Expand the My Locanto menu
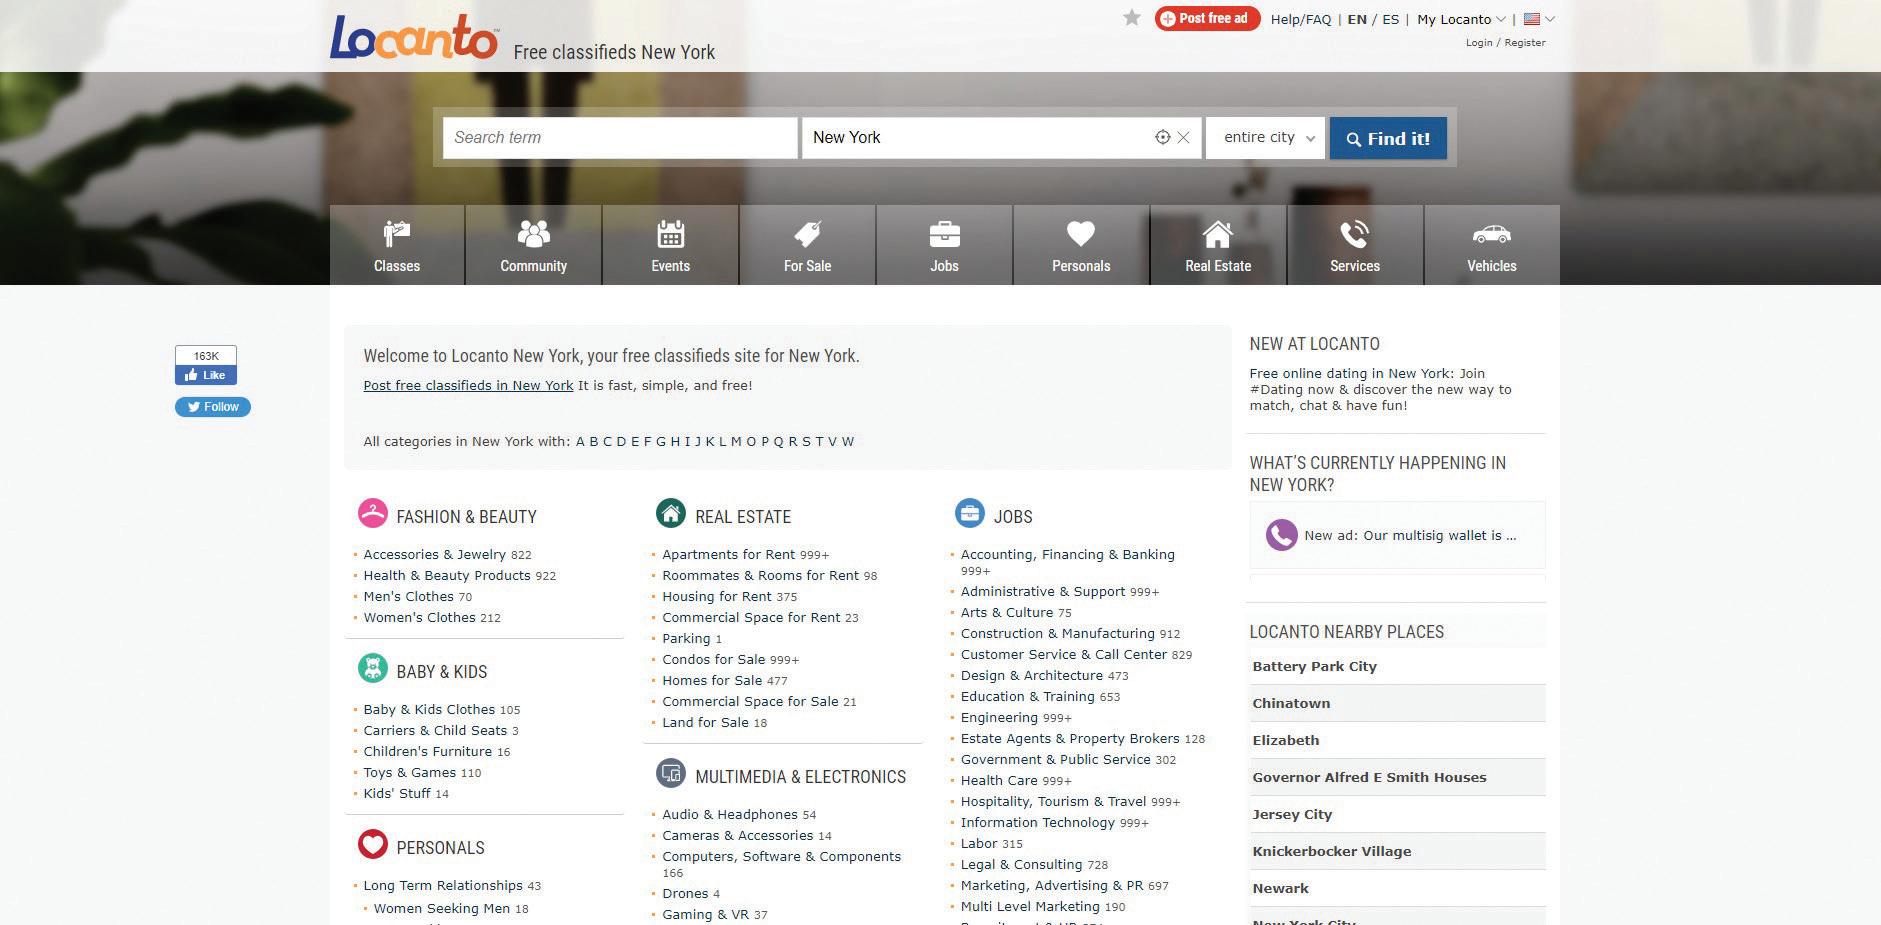 click(x=1461, y=19)
